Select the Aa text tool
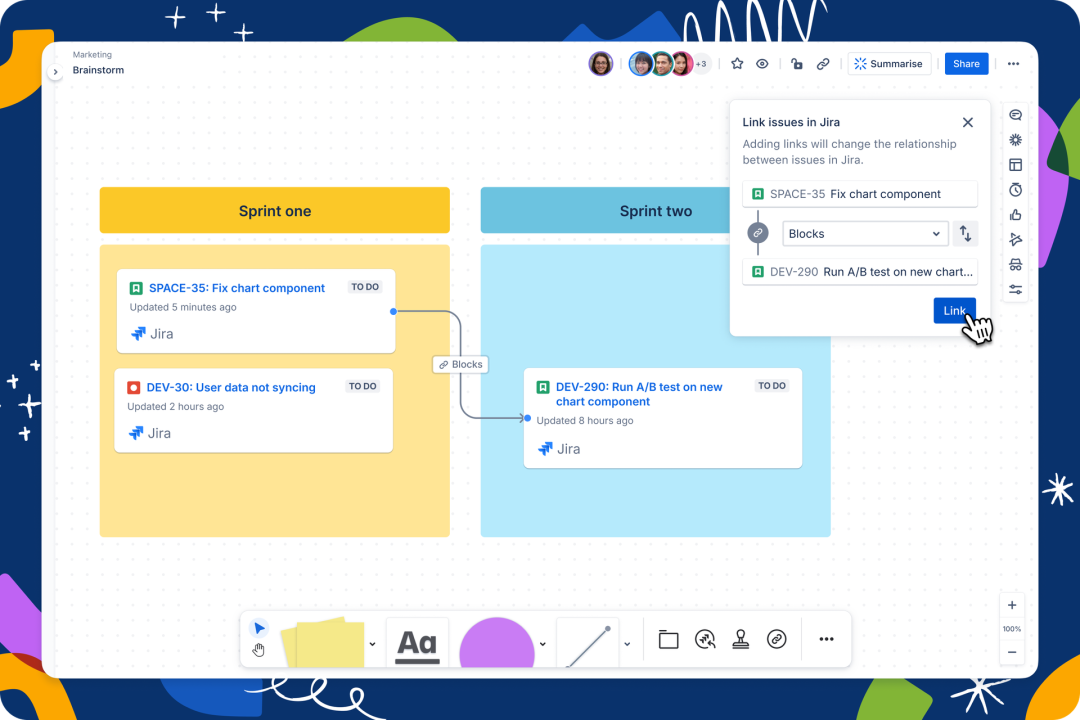1080x720 pixels. tap(417, 644)
